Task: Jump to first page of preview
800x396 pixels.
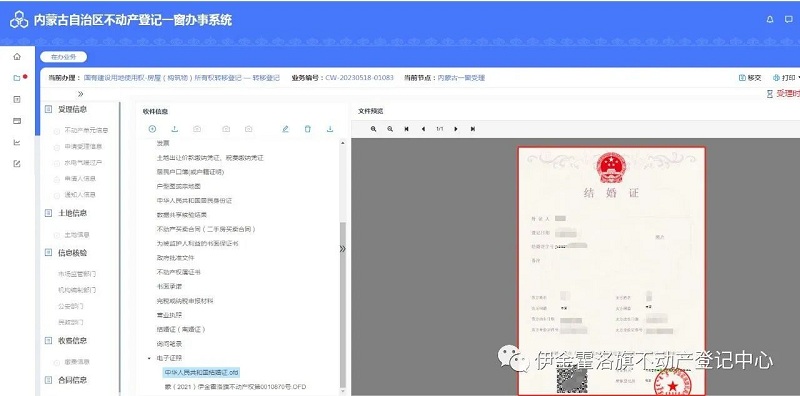Action: click(x=407, y=129)
